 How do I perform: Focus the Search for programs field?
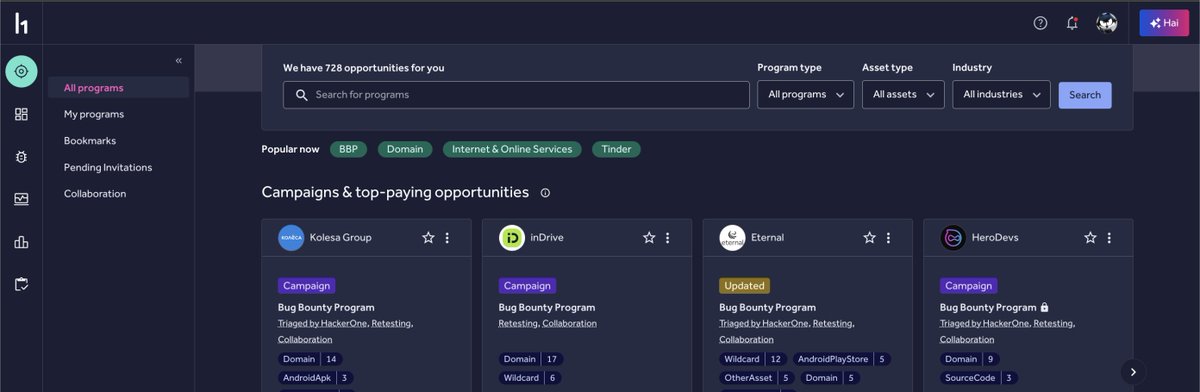pos(516,95)
